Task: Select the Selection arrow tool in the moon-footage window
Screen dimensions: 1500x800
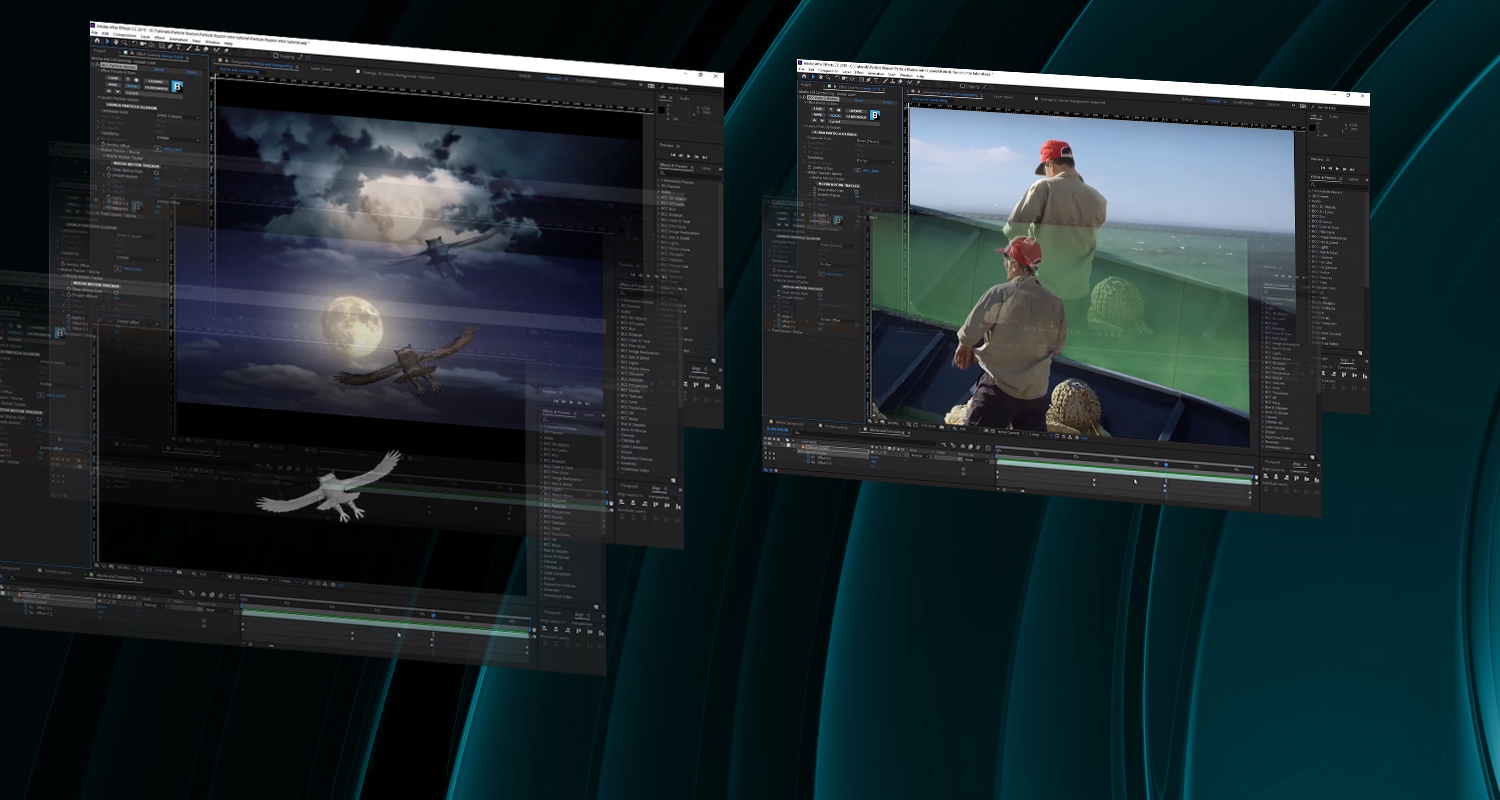Action: pyautogui.click(x=107, y=41)
